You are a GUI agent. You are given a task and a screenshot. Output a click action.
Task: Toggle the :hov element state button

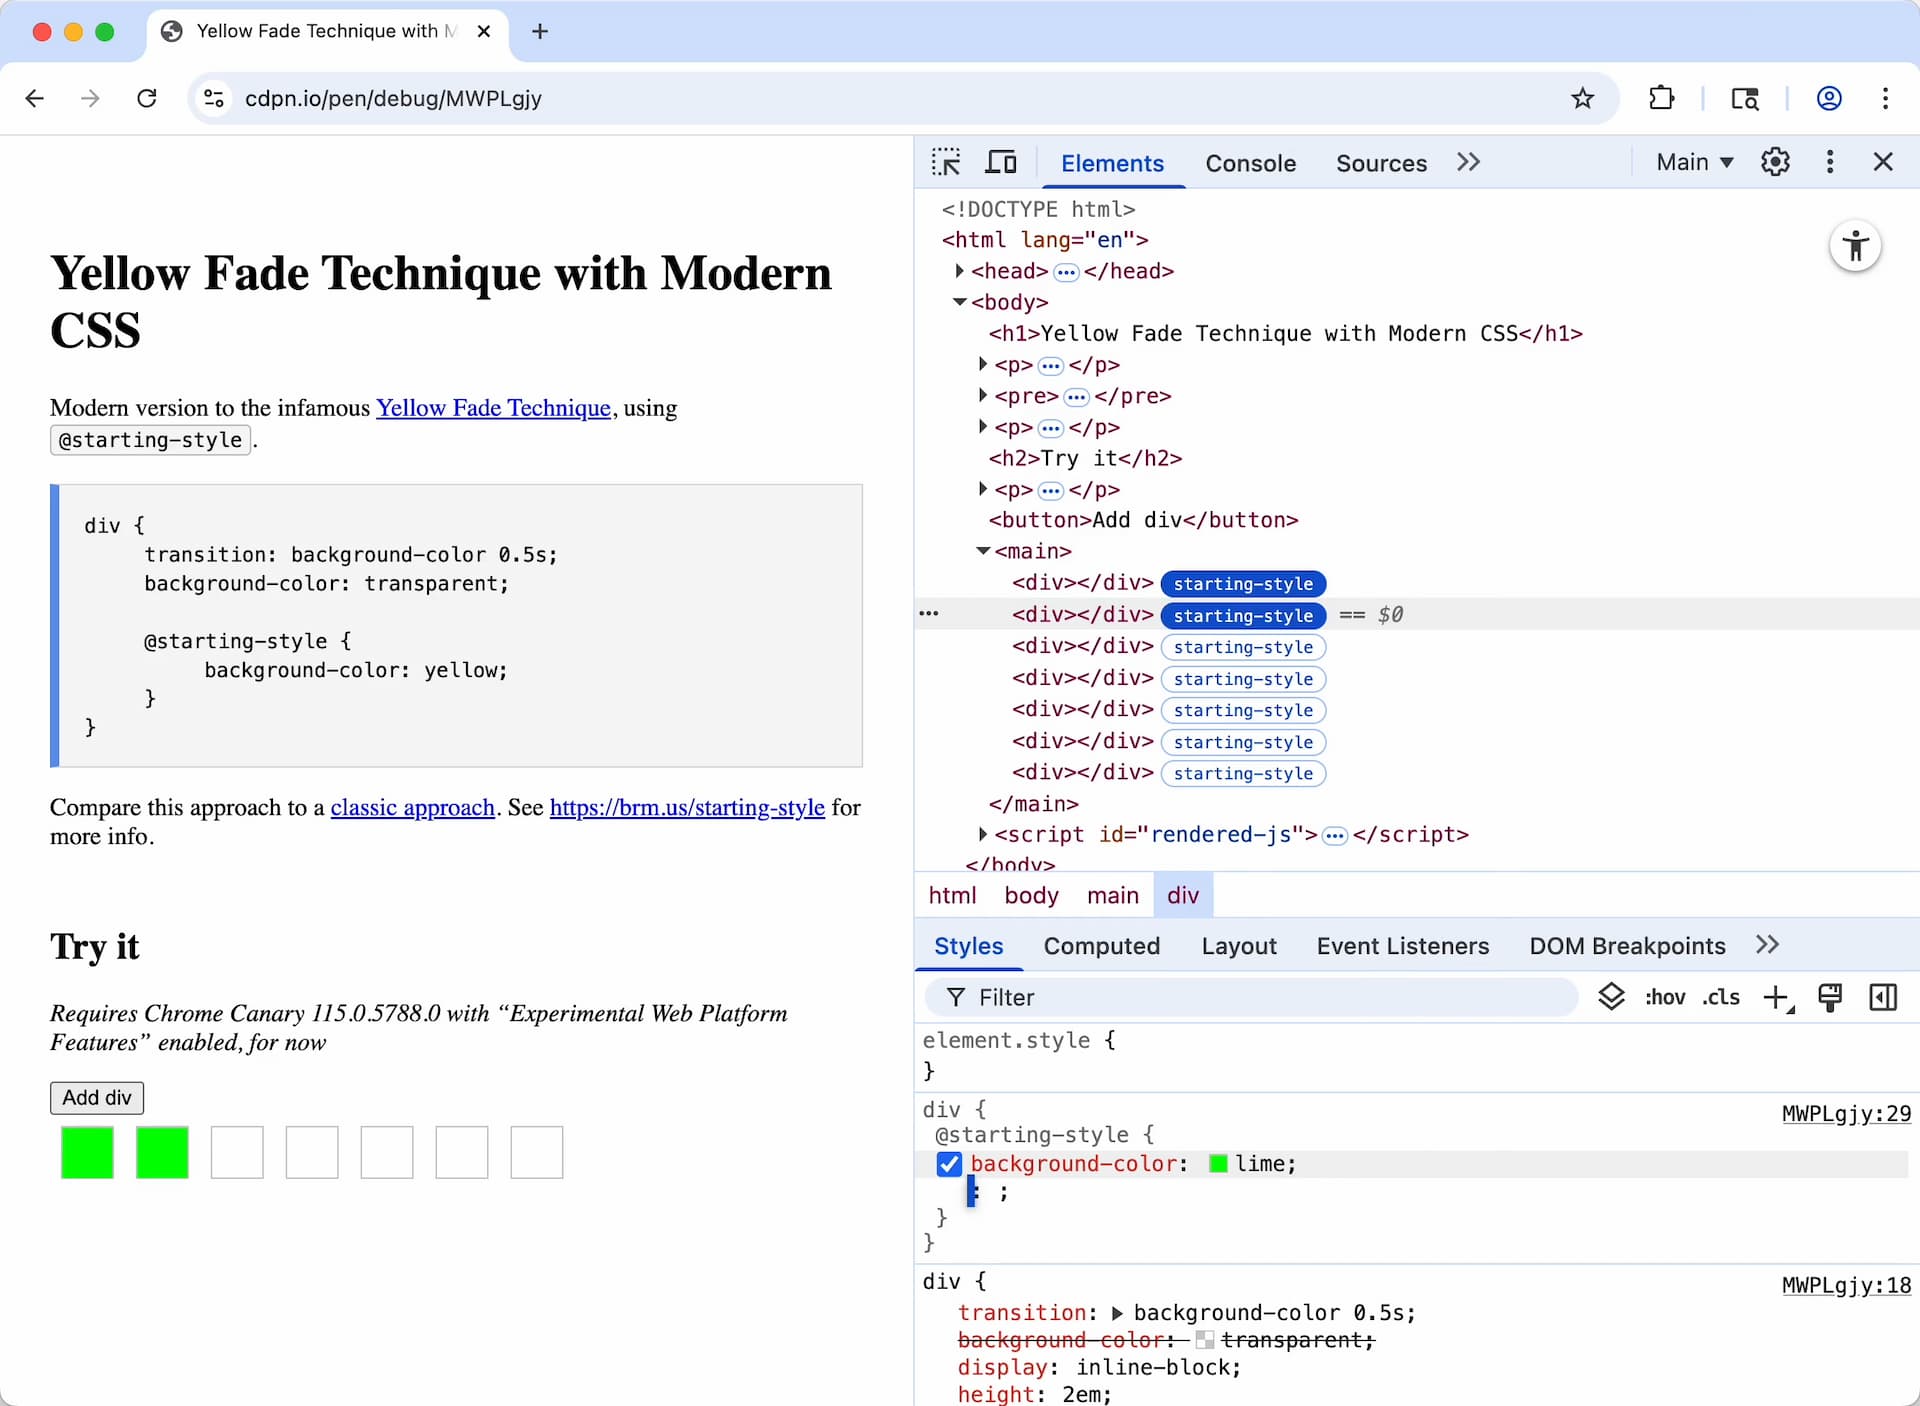[x=1665, y=997]
